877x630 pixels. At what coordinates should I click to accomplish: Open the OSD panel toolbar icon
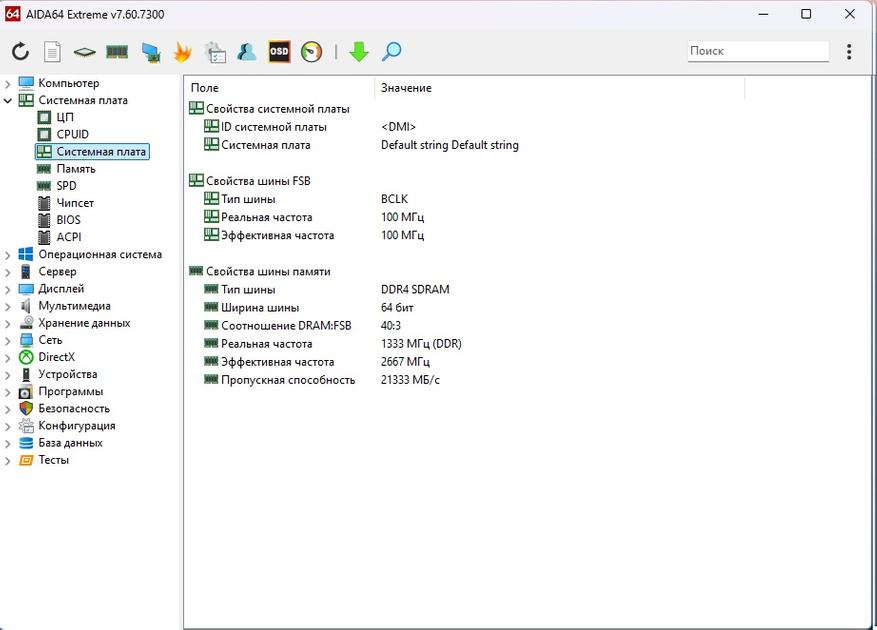tap(279, 51)
